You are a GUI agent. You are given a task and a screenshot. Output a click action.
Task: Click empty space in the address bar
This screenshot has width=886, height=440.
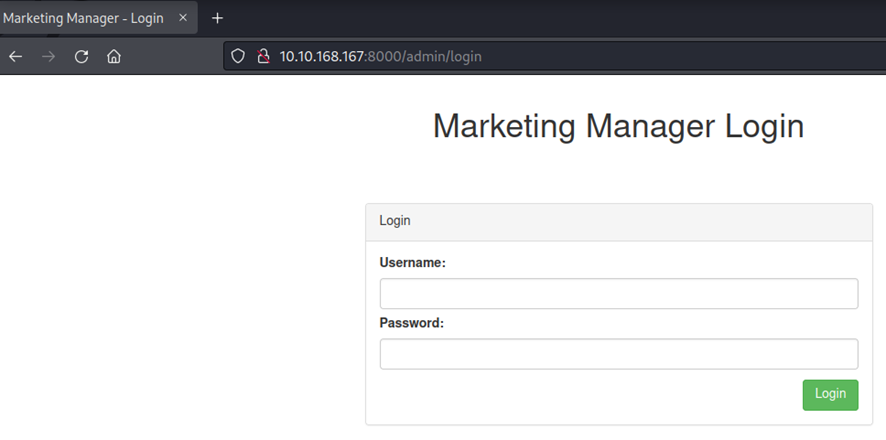680,56
